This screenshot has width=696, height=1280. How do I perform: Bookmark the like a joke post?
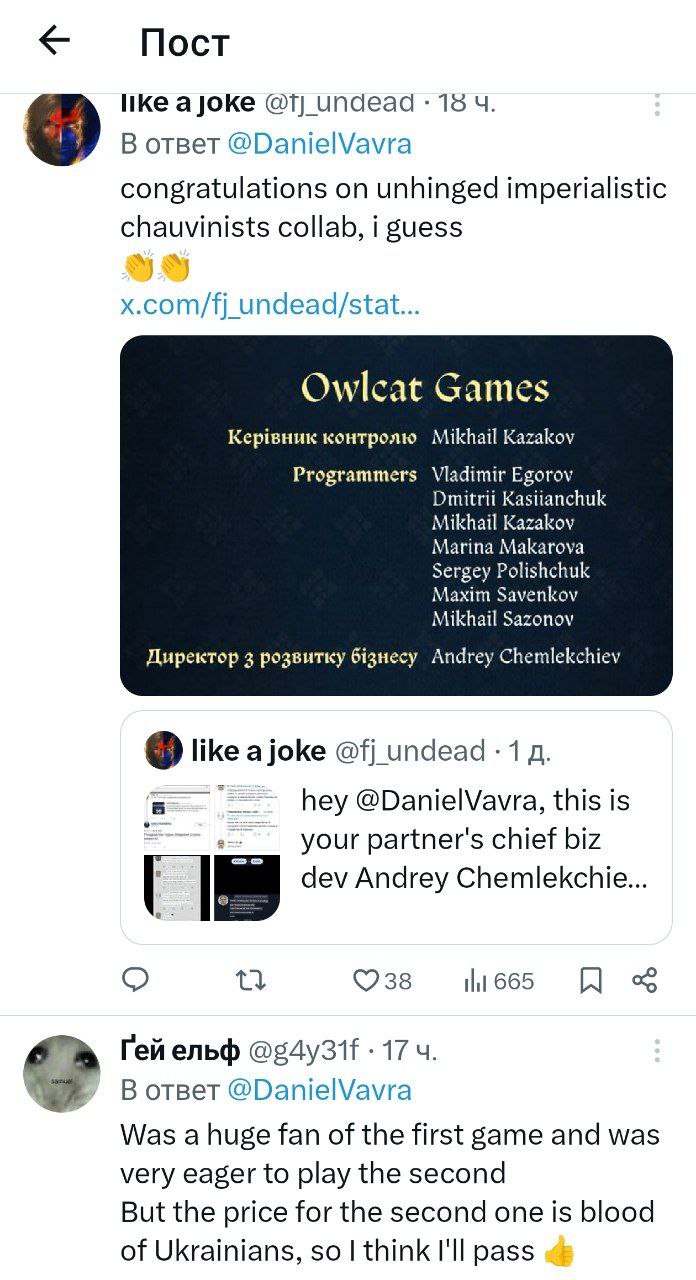coord(591,980)
